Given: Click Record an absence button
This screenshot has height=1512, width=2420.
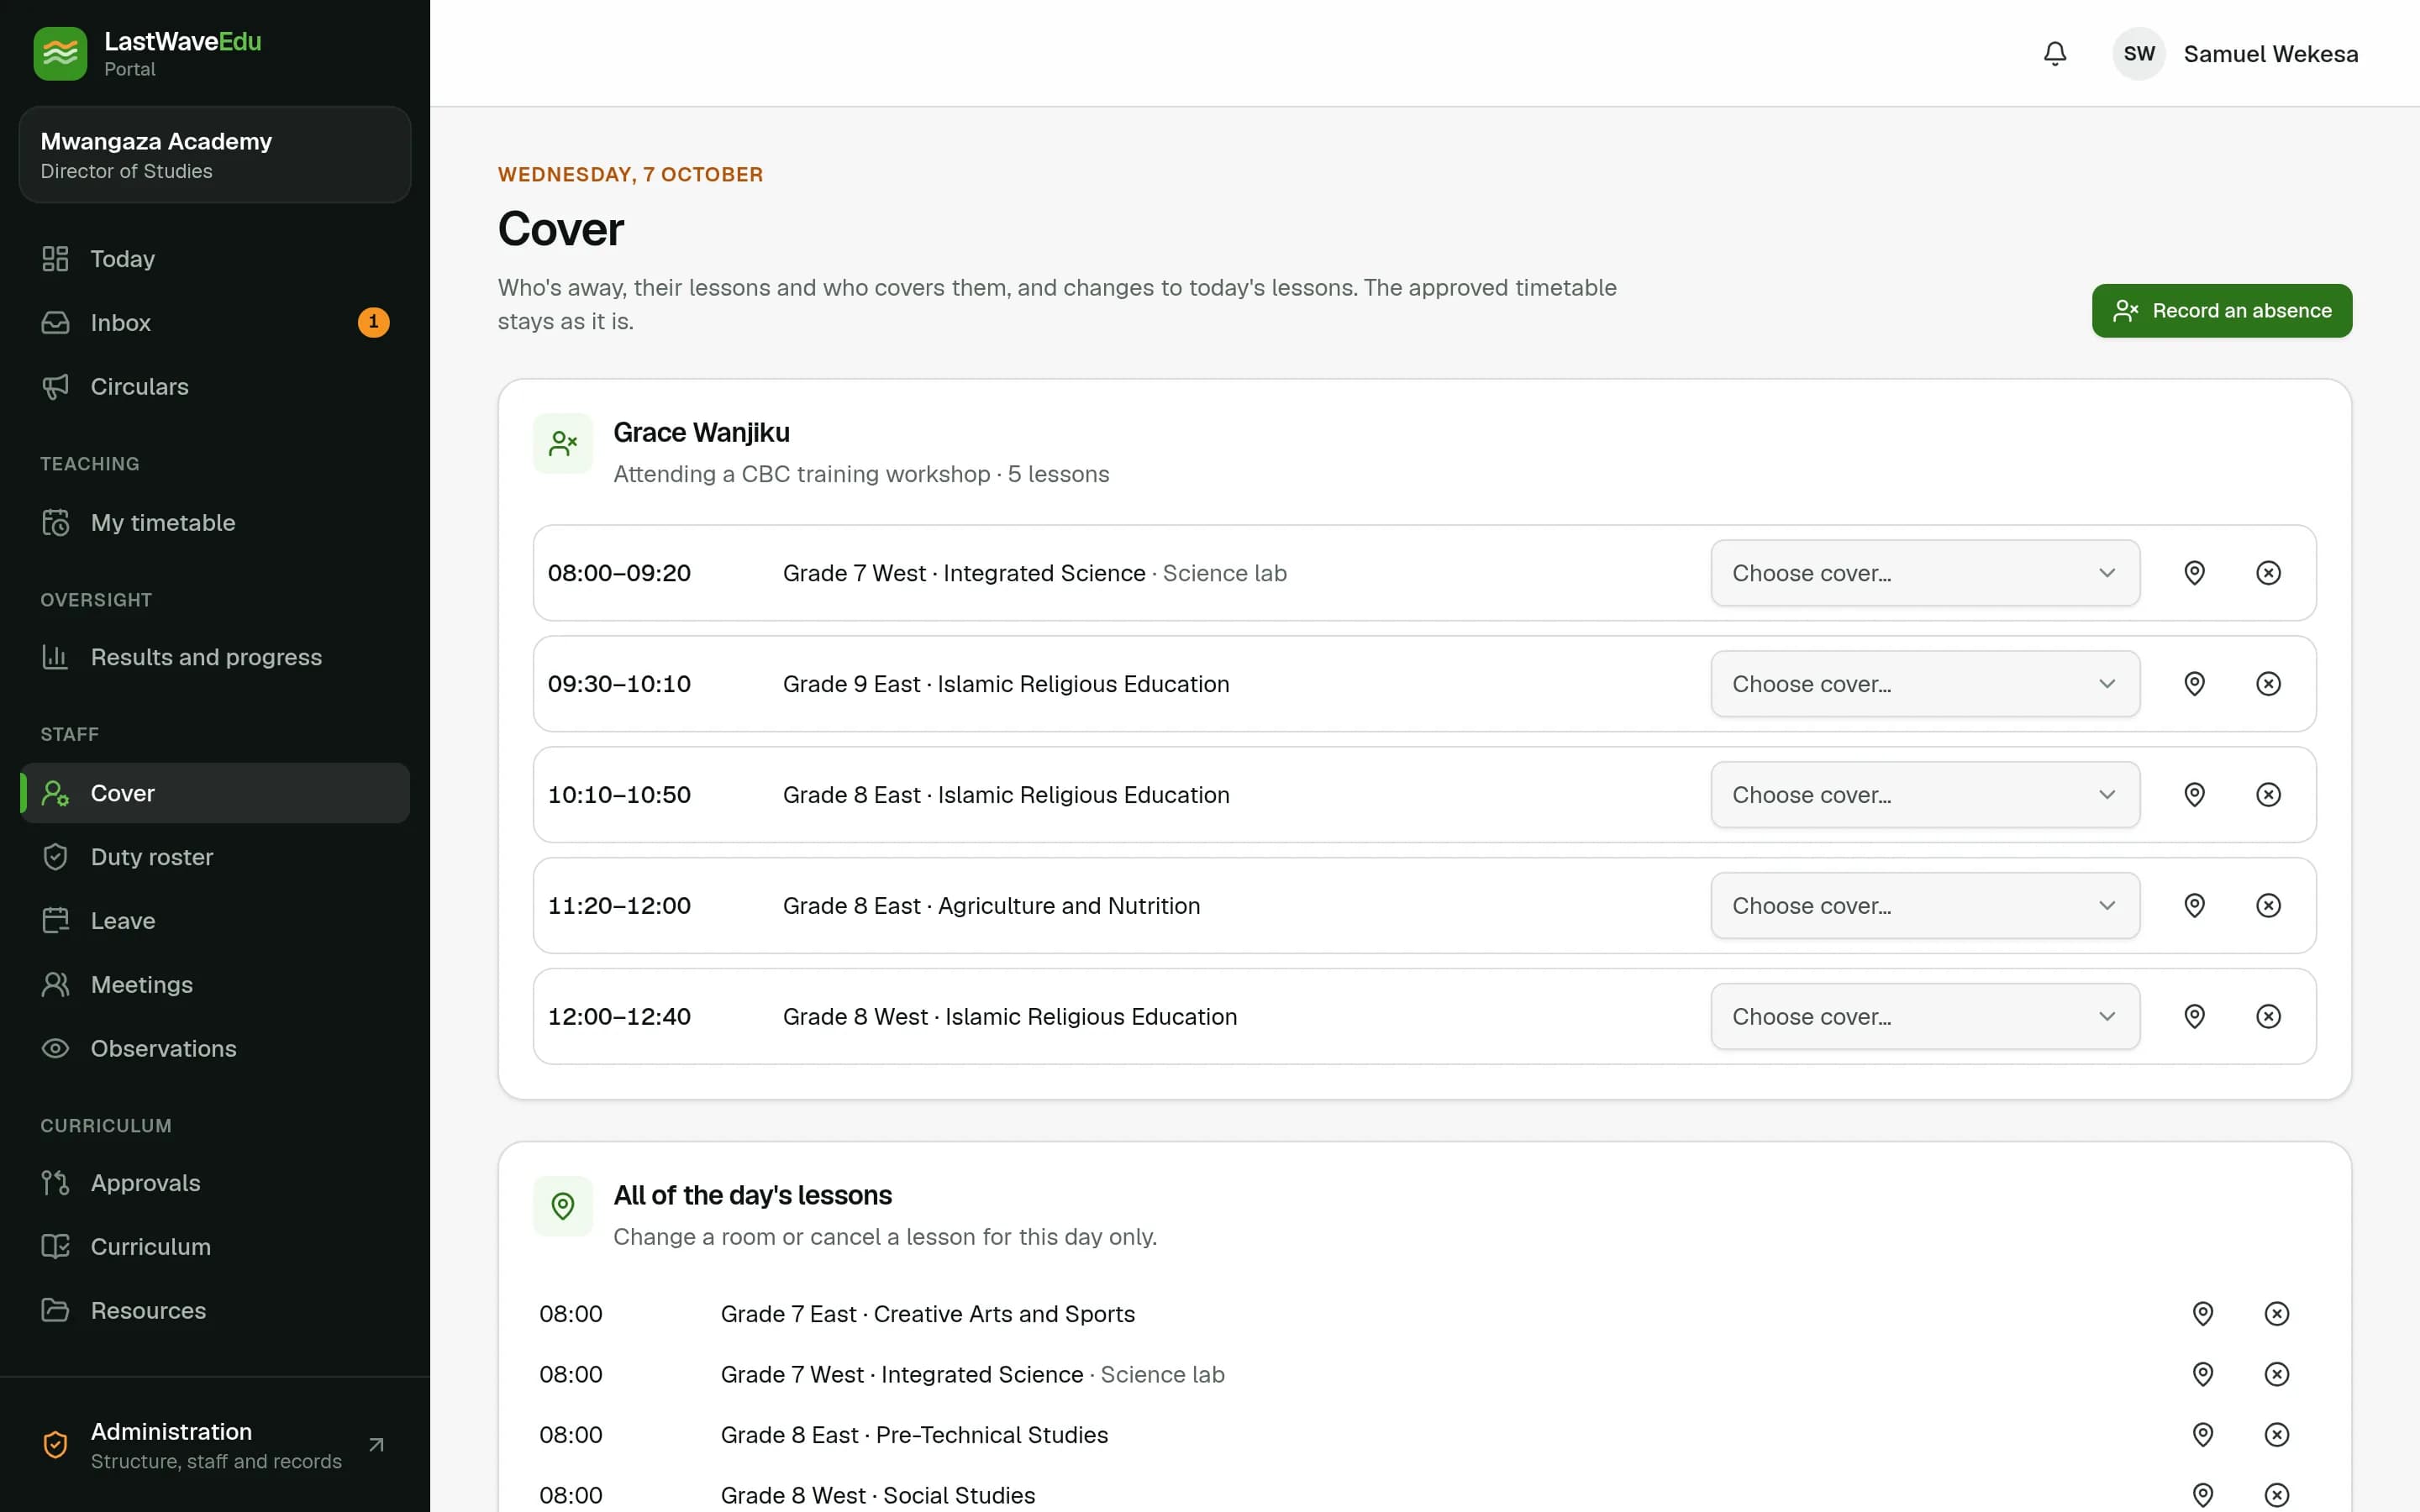Looking at the screenshot, I should 2222,311.
